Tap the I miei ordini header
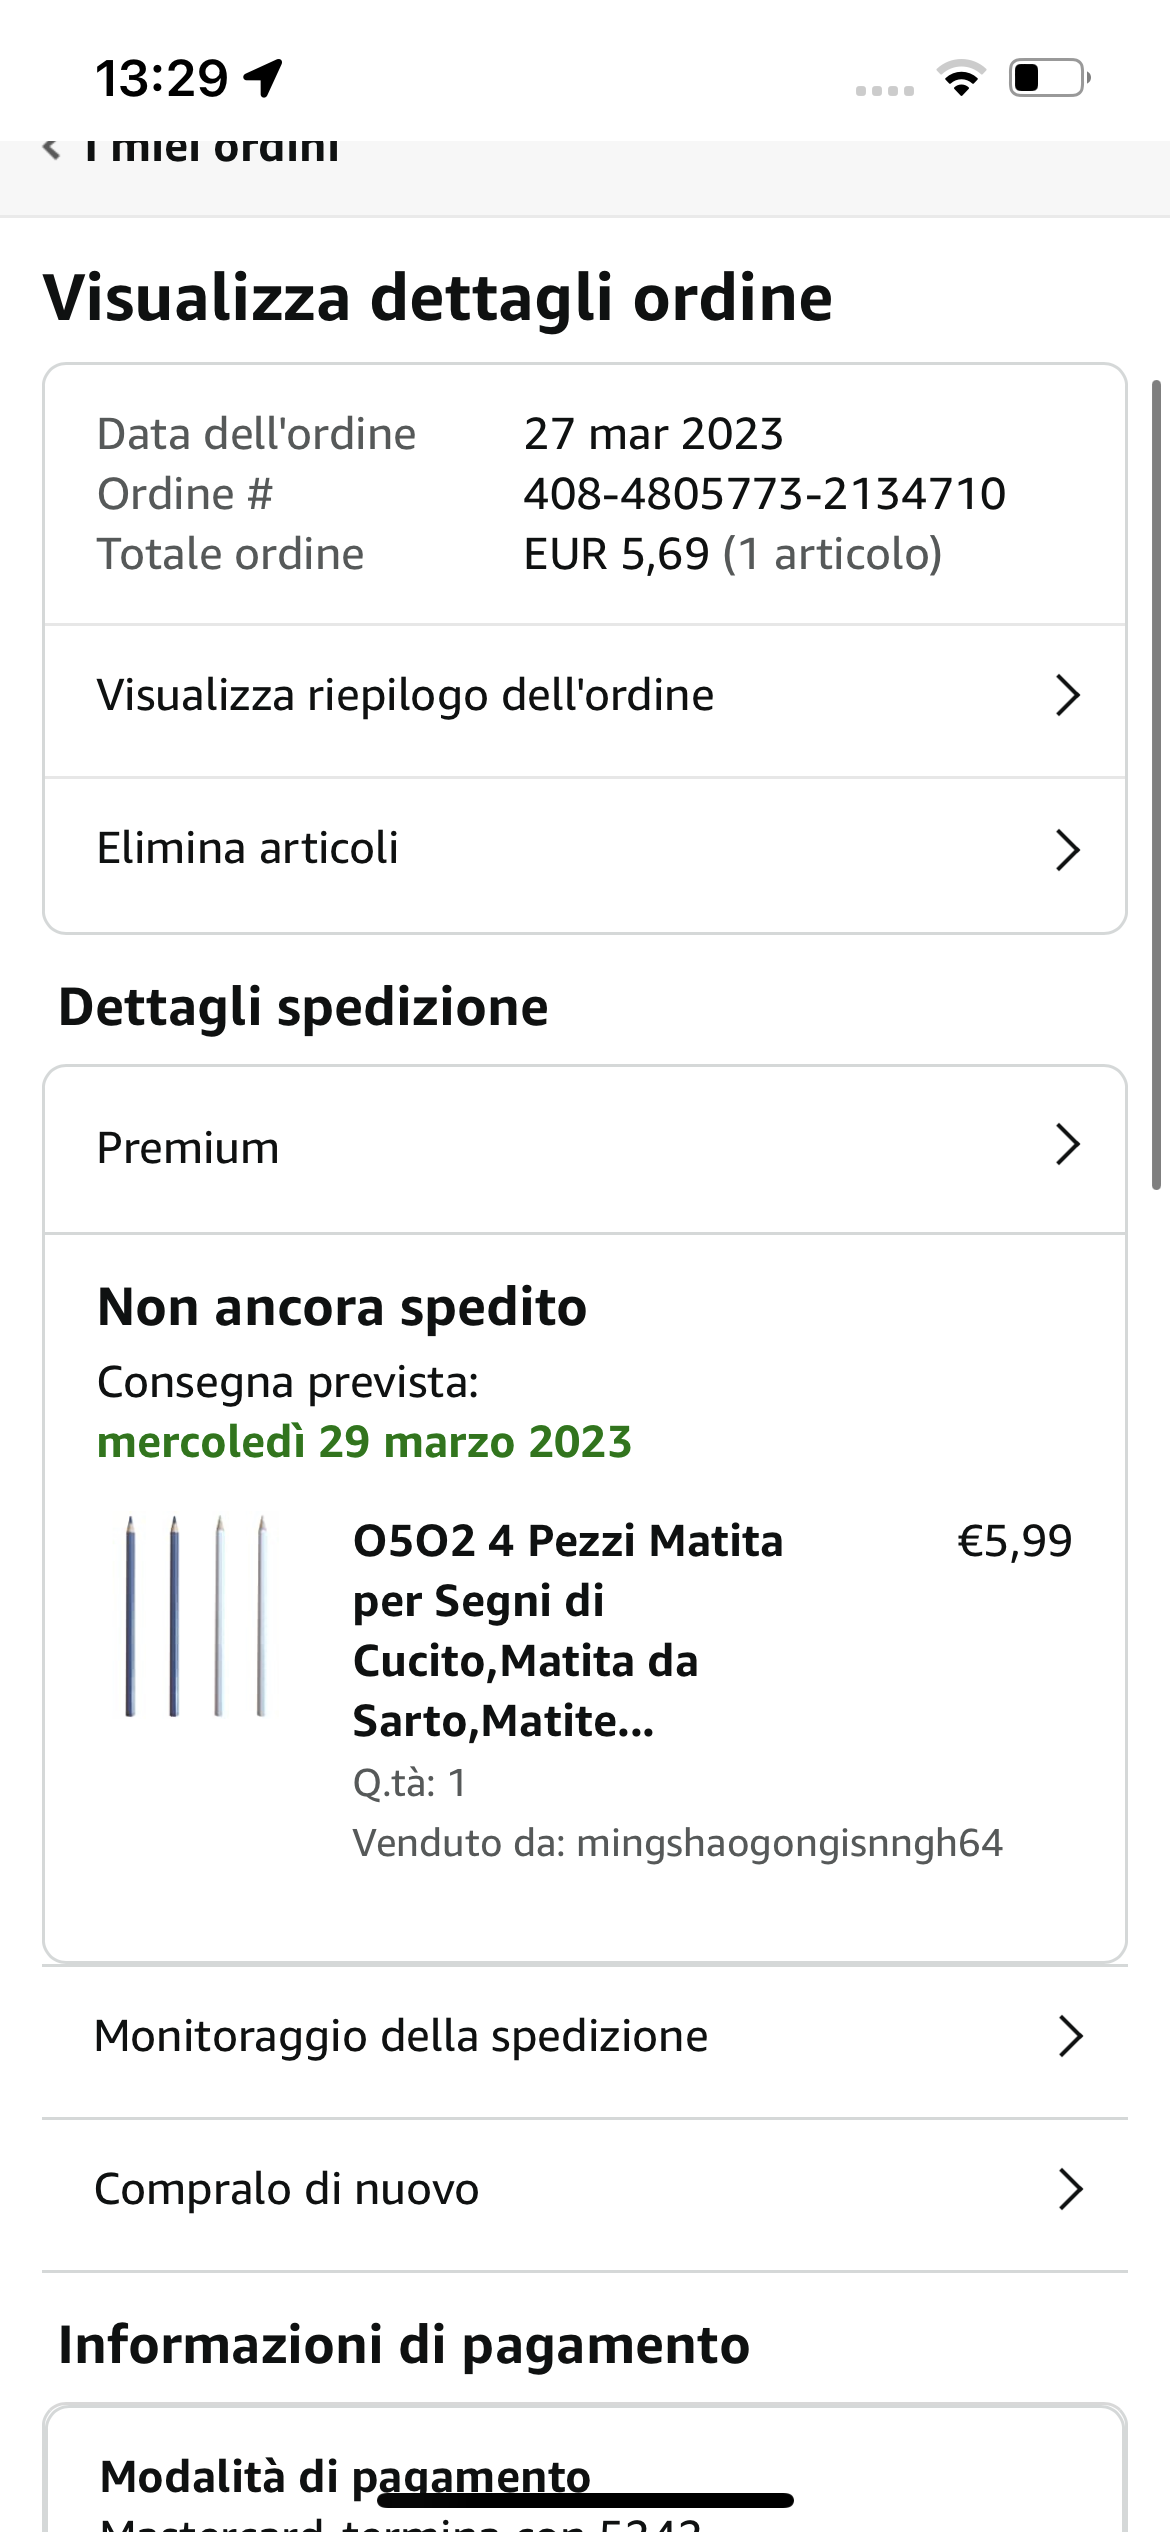1170x2532 pixels. click(225, 150)
